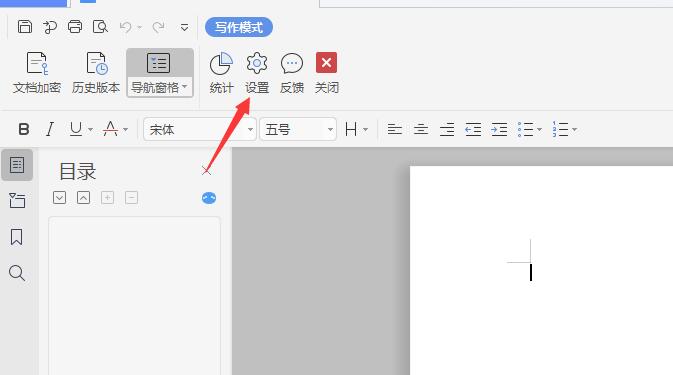Decrease paragraph indent
Screen dimensions: 673x375
point(473,129)
